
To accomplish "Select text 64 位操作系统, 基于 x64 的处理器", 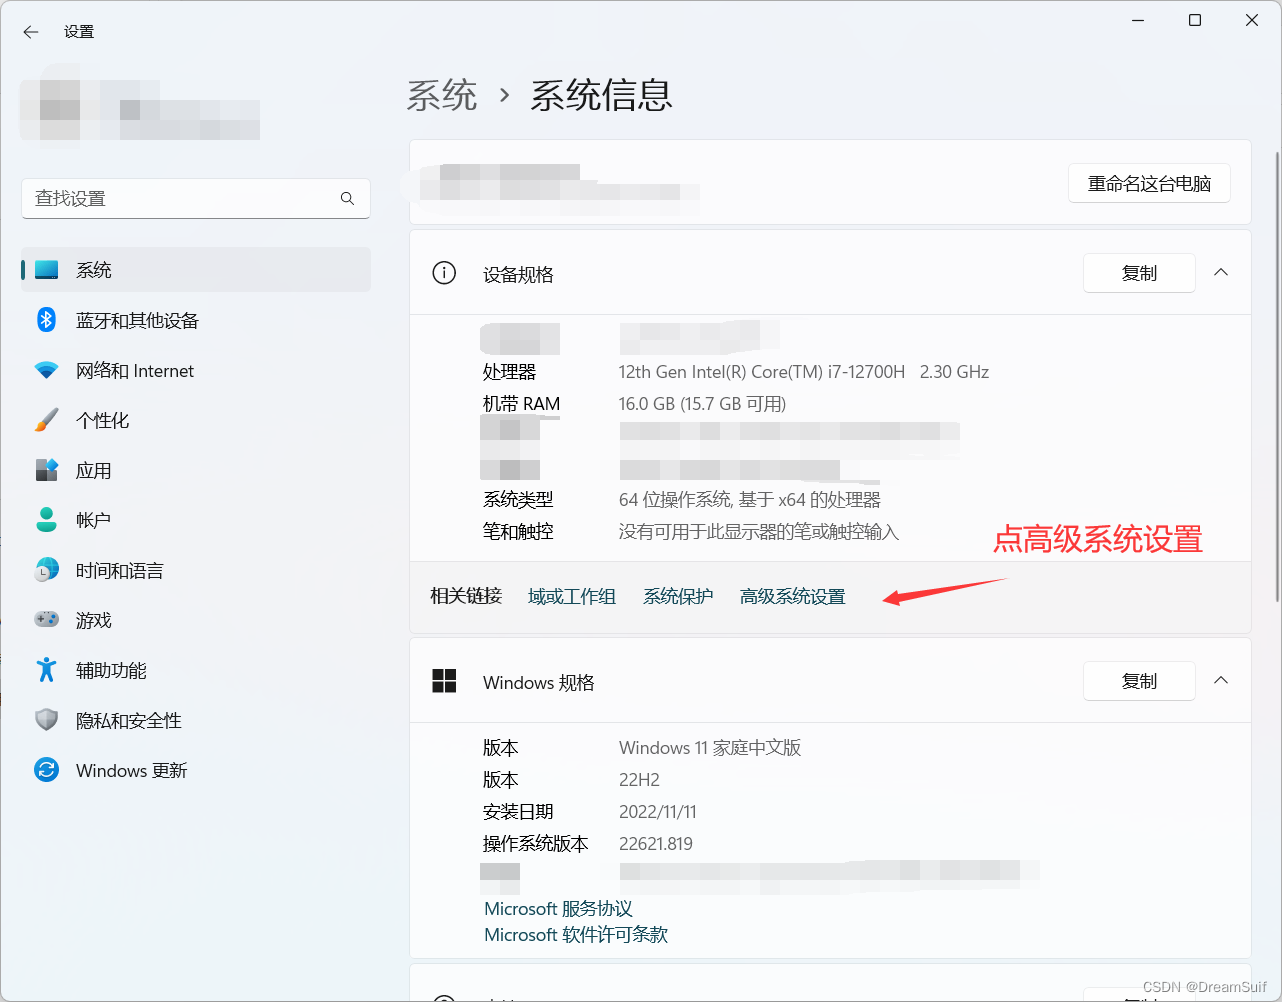I will click(750, 500).
